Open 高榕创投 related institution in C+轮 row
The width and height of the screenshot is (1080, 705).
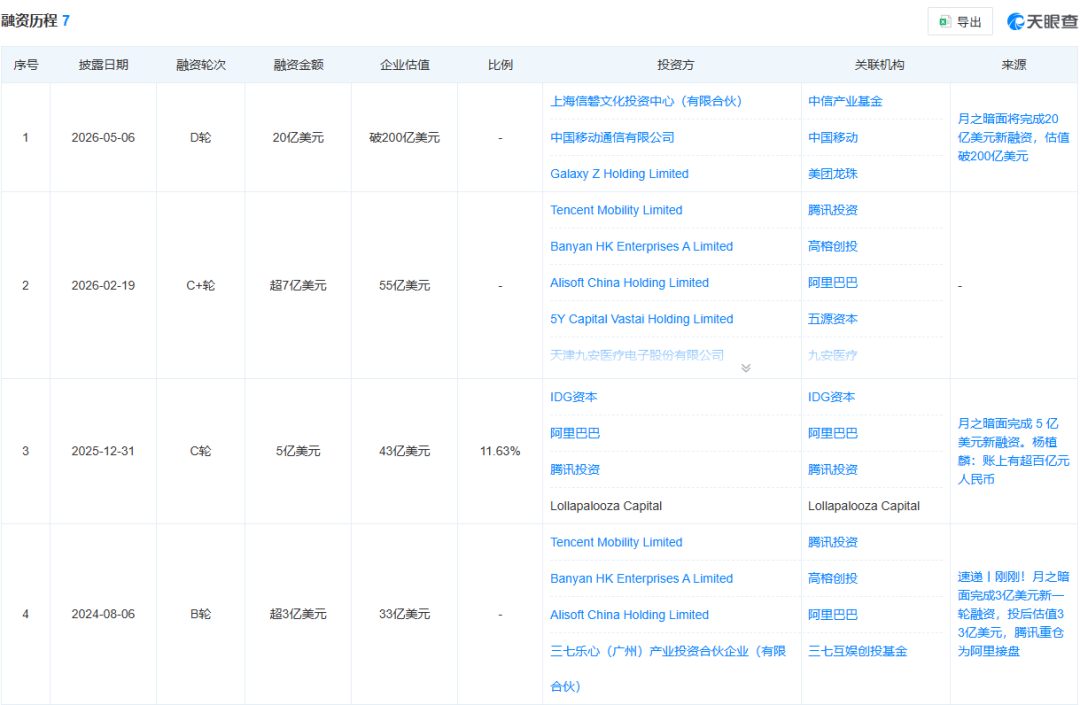click(x=832, y=246)
